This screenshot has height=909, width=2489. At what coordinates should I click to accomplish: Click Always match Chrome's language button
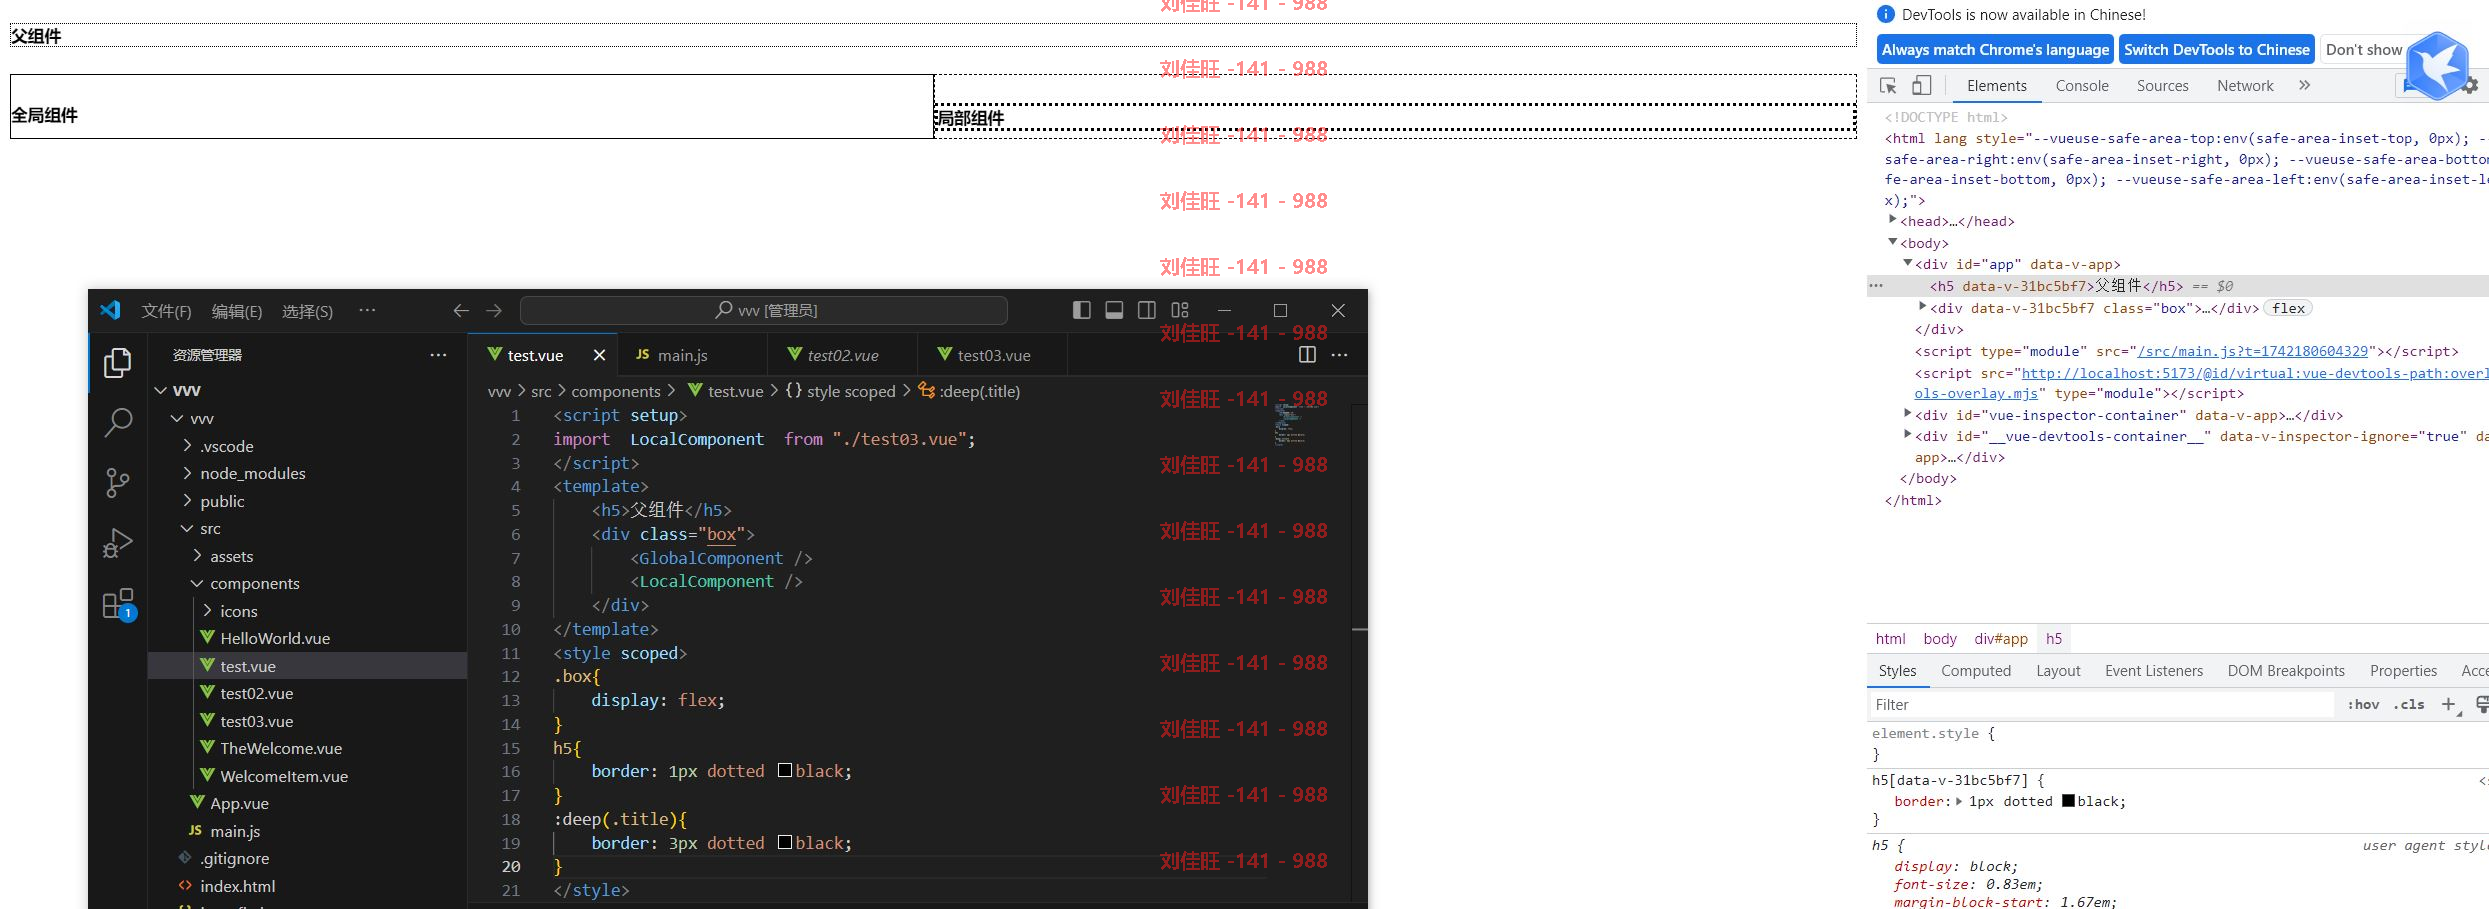pyautogui.click(x=1996, y=50)
